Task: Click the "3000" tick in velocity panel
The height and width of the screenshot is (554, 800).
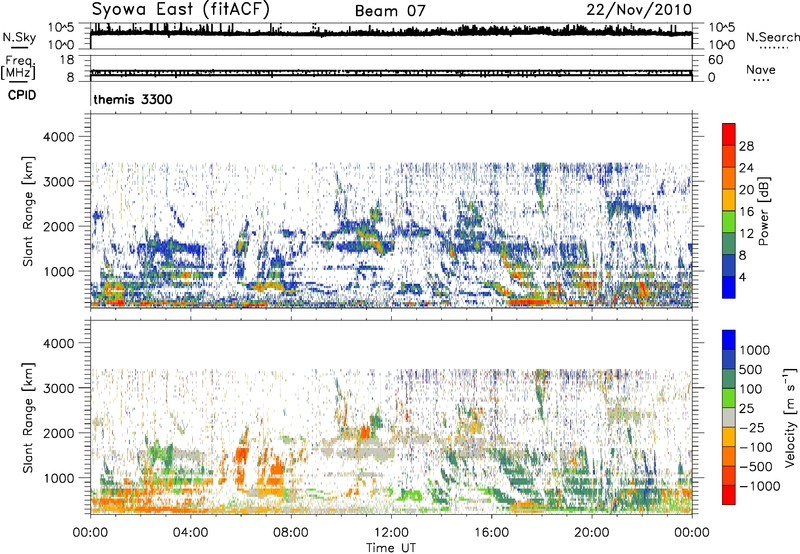Action: pyautogui.click(x=58, y=388)
